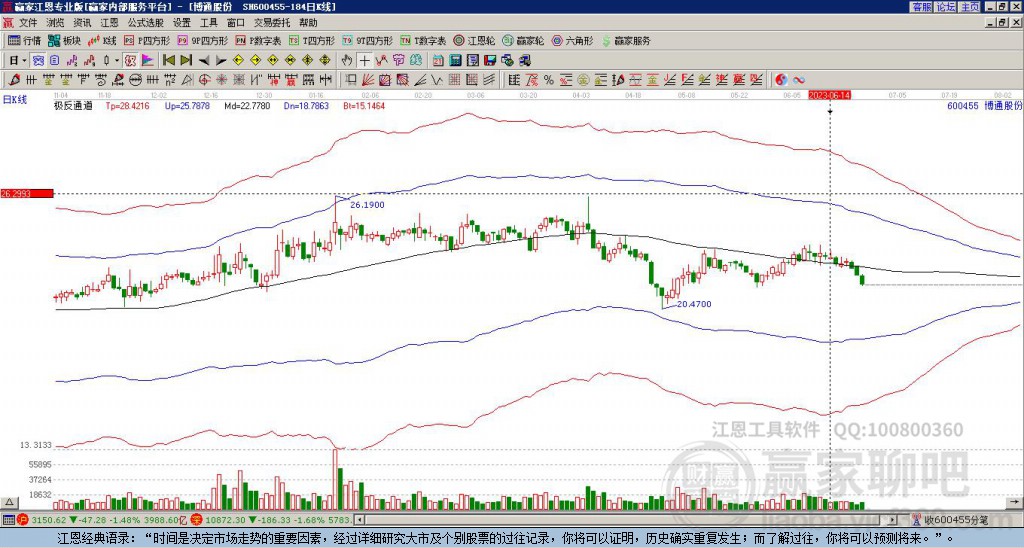Click the 26.1900 high price label
The height and width of the screenshot is (548, 1024).
click(367, 204)
